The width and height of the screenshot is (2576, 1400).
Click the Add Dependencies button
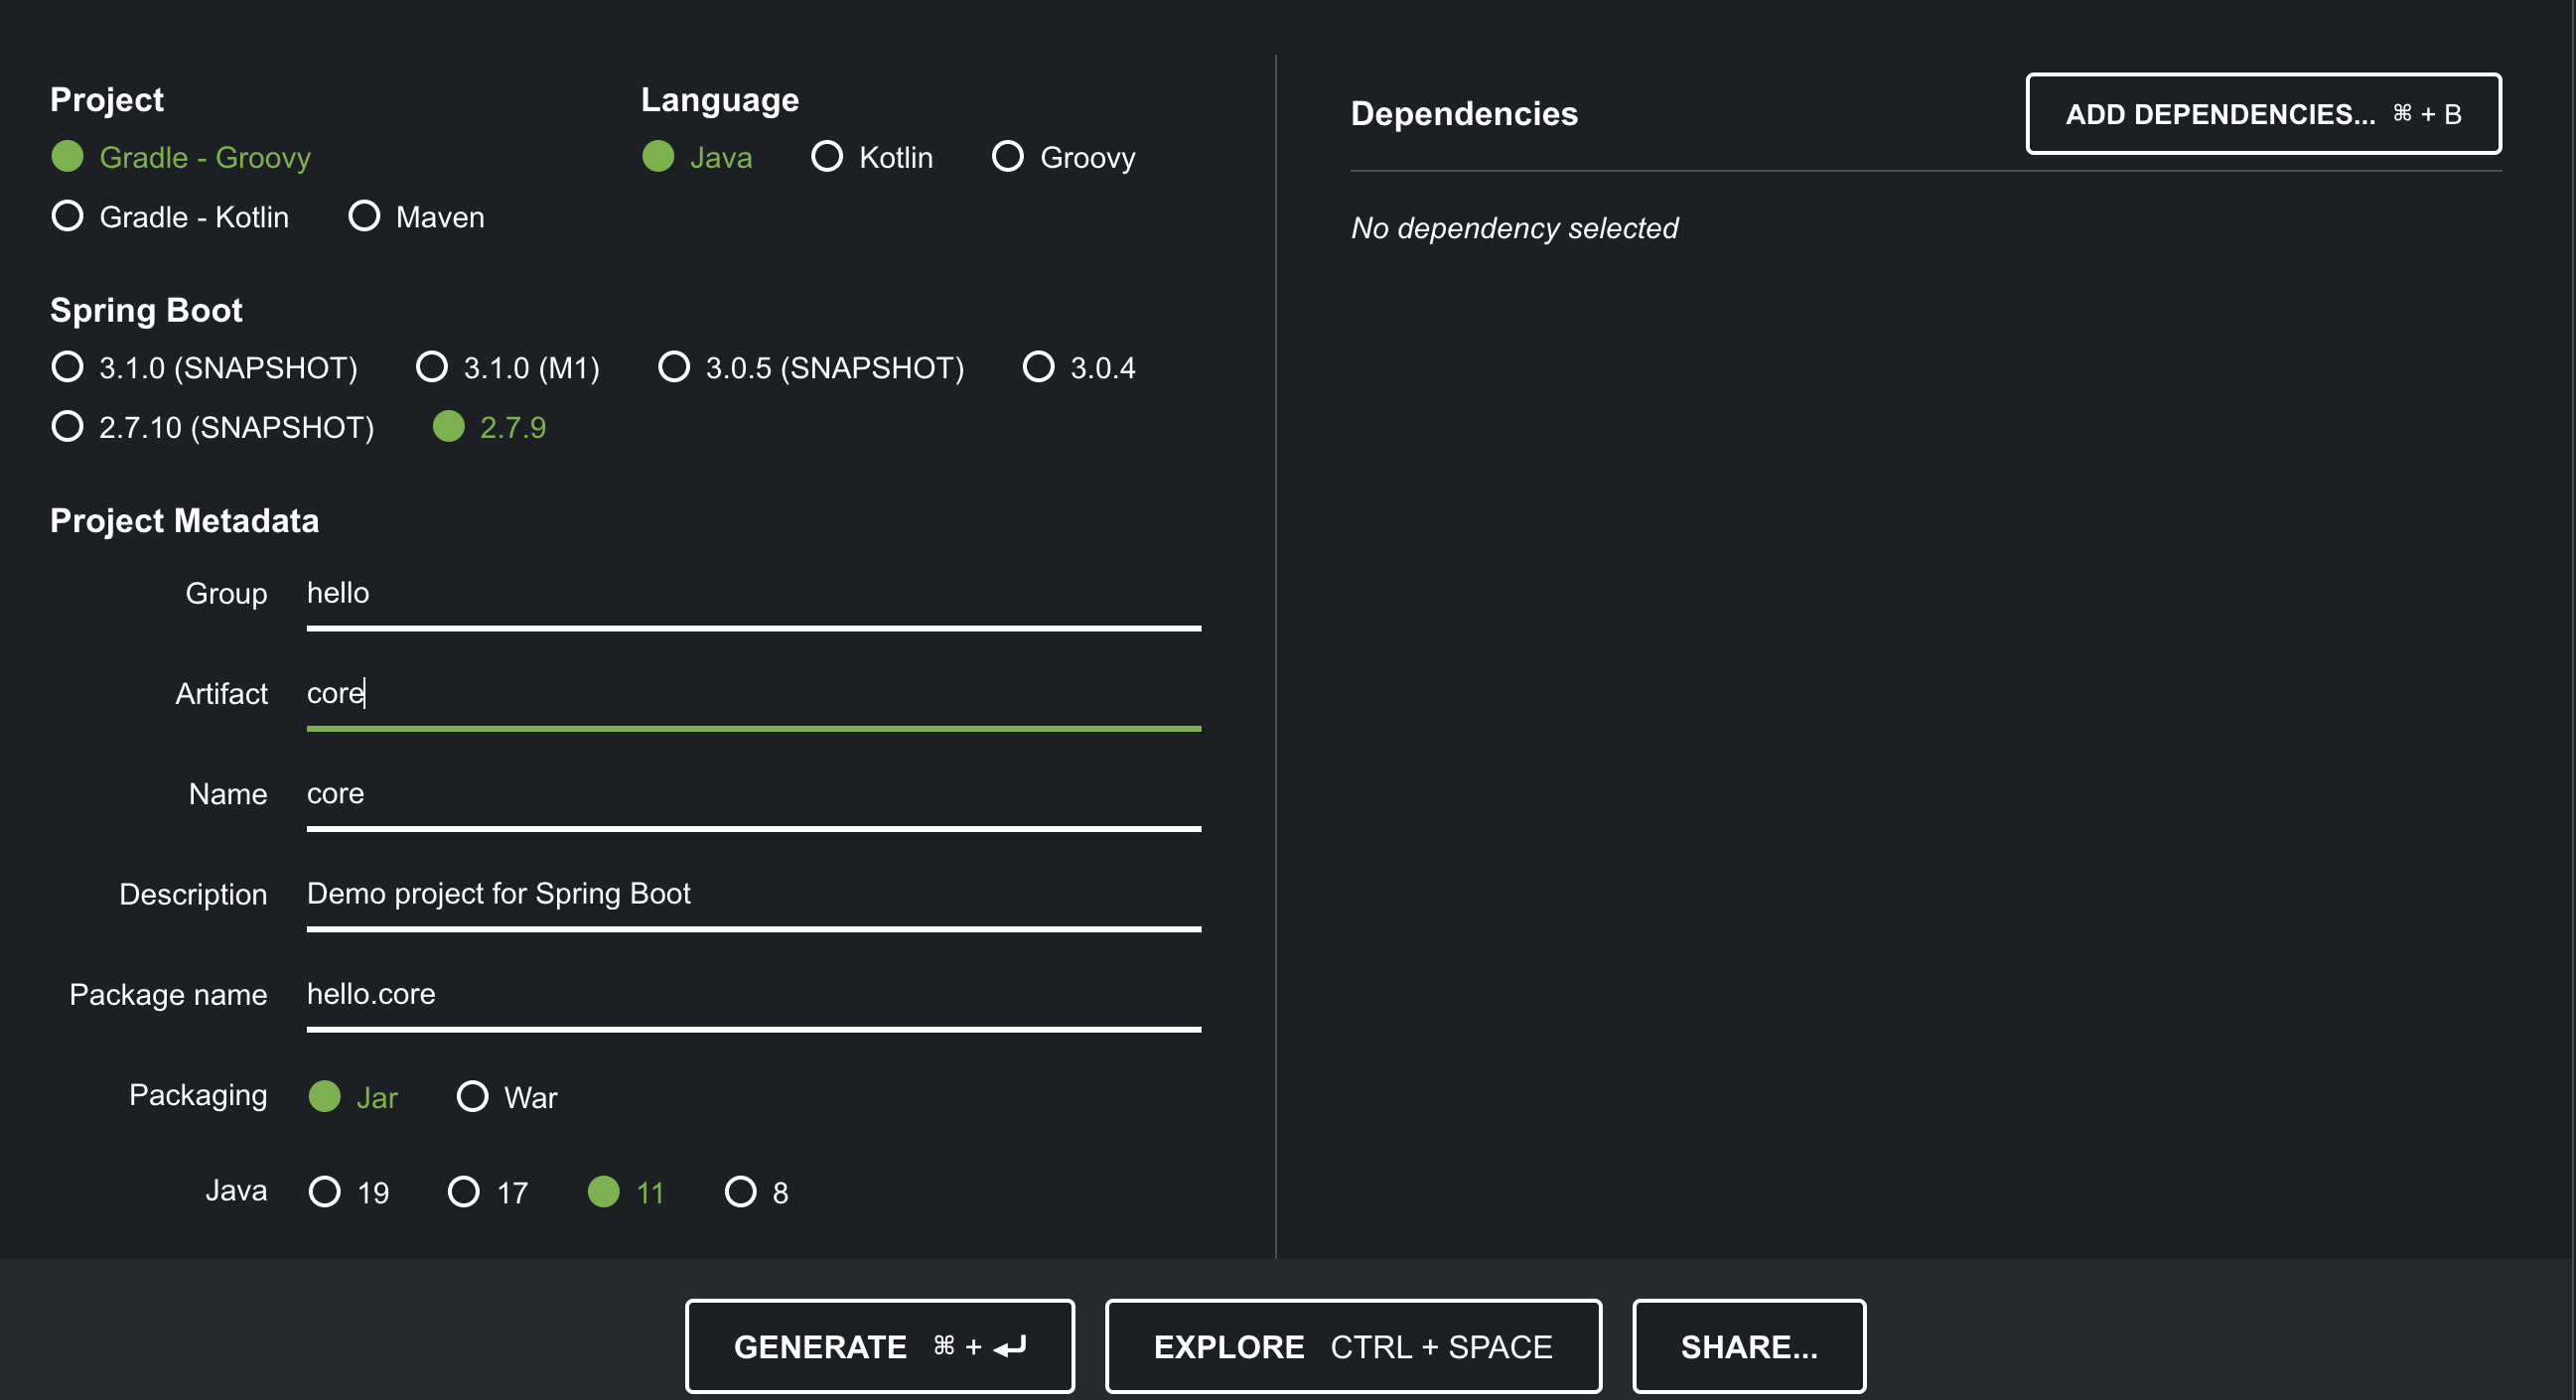2263,114
